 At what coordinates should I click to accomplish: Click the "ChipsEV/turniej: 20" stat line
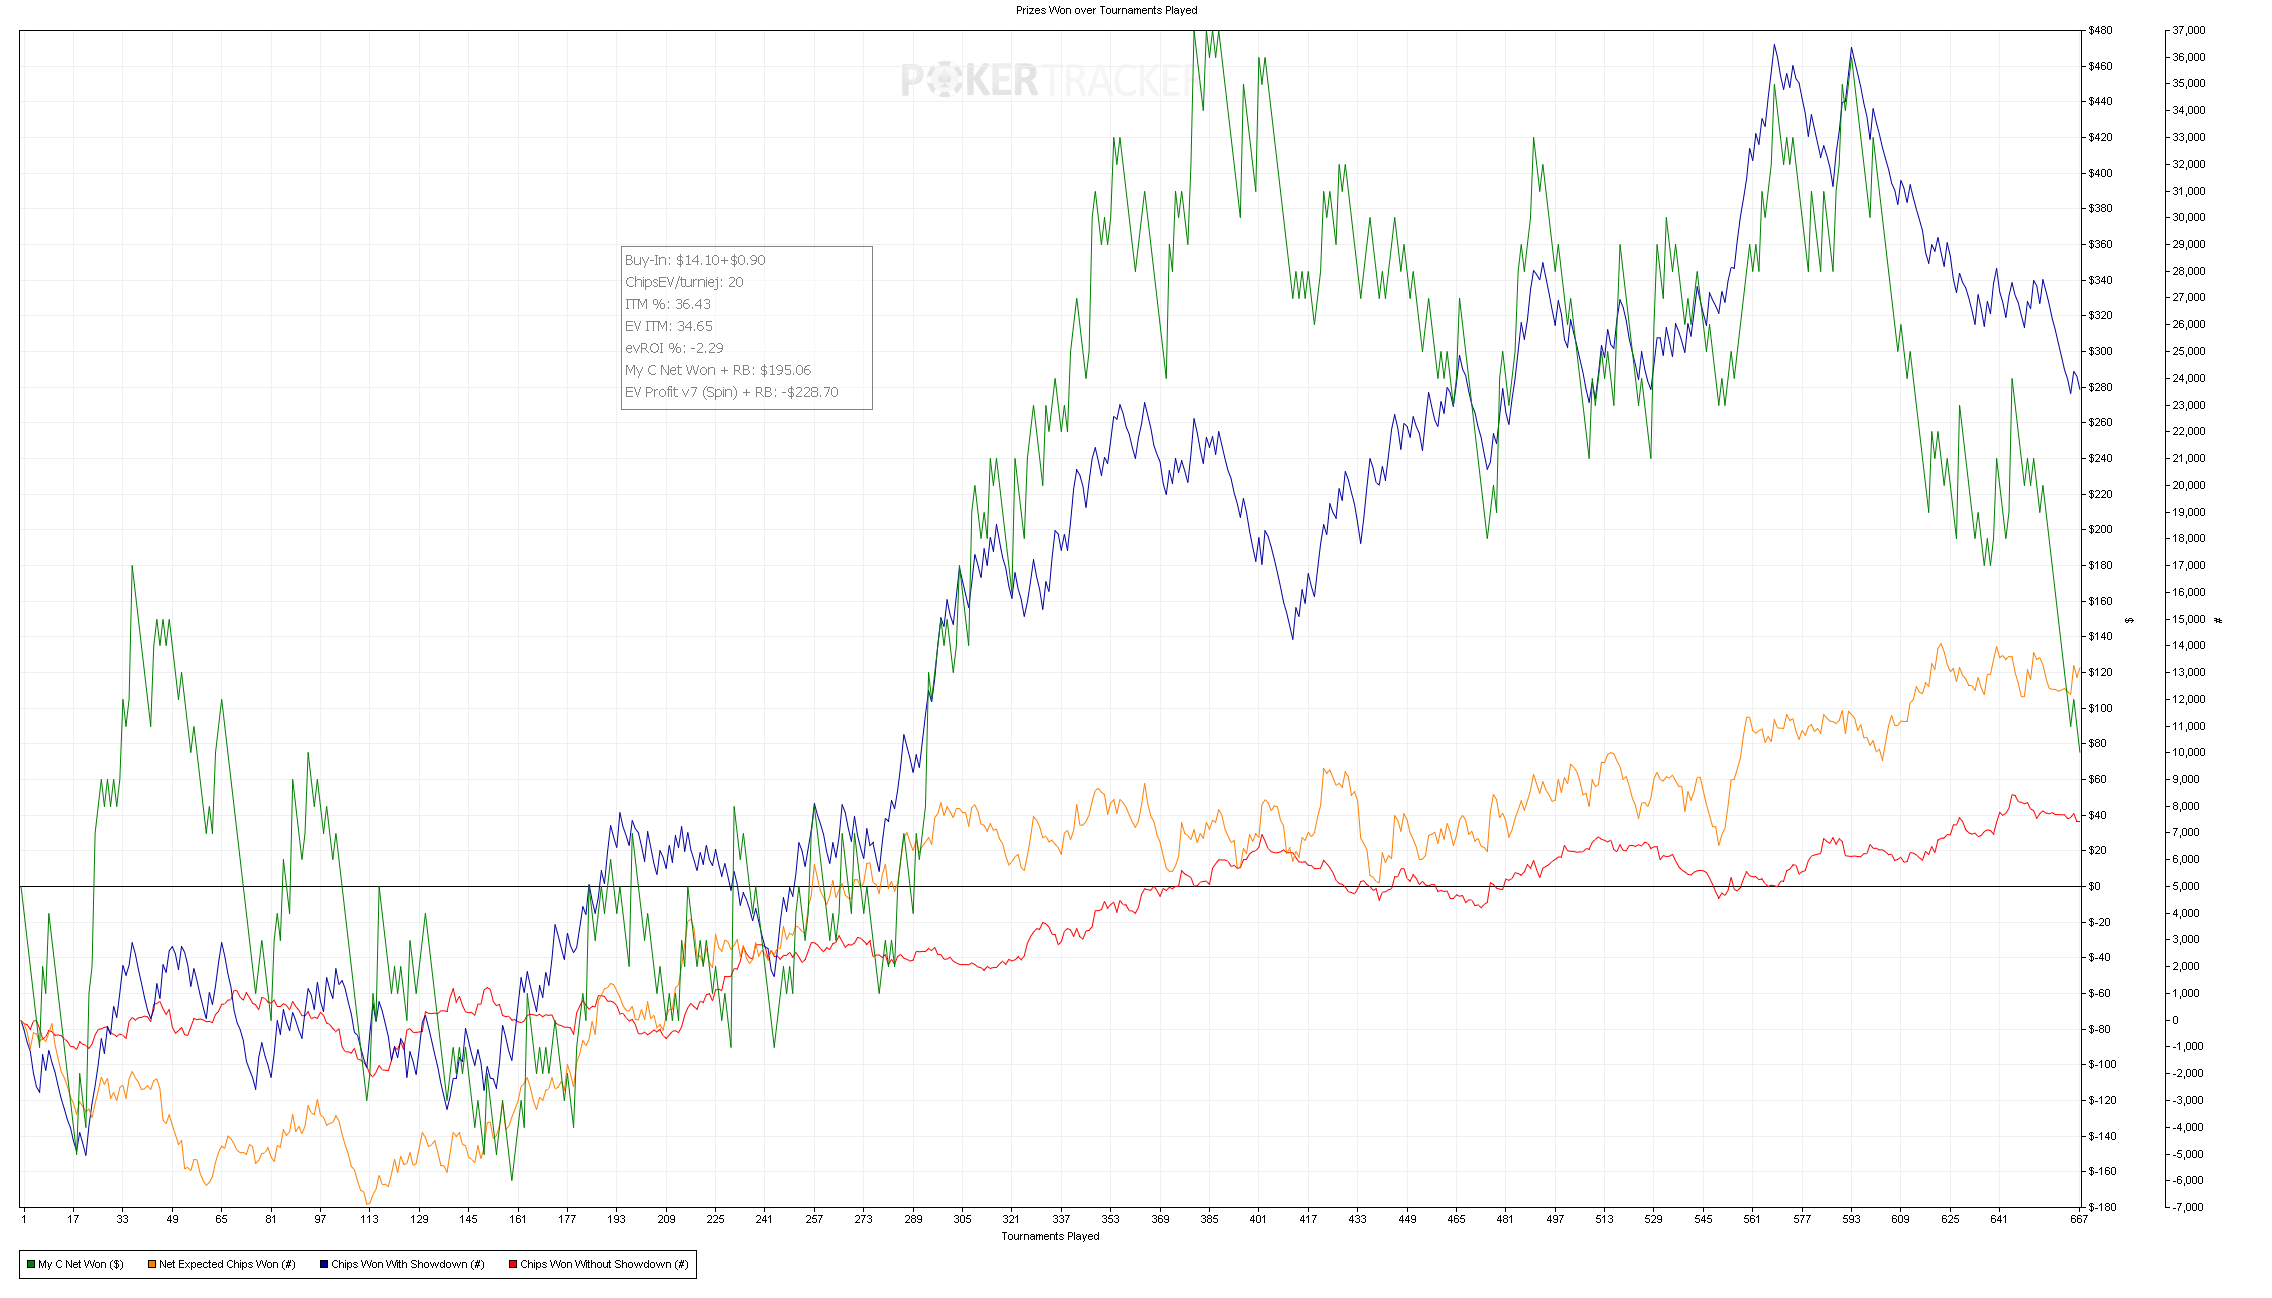[684, 282]
